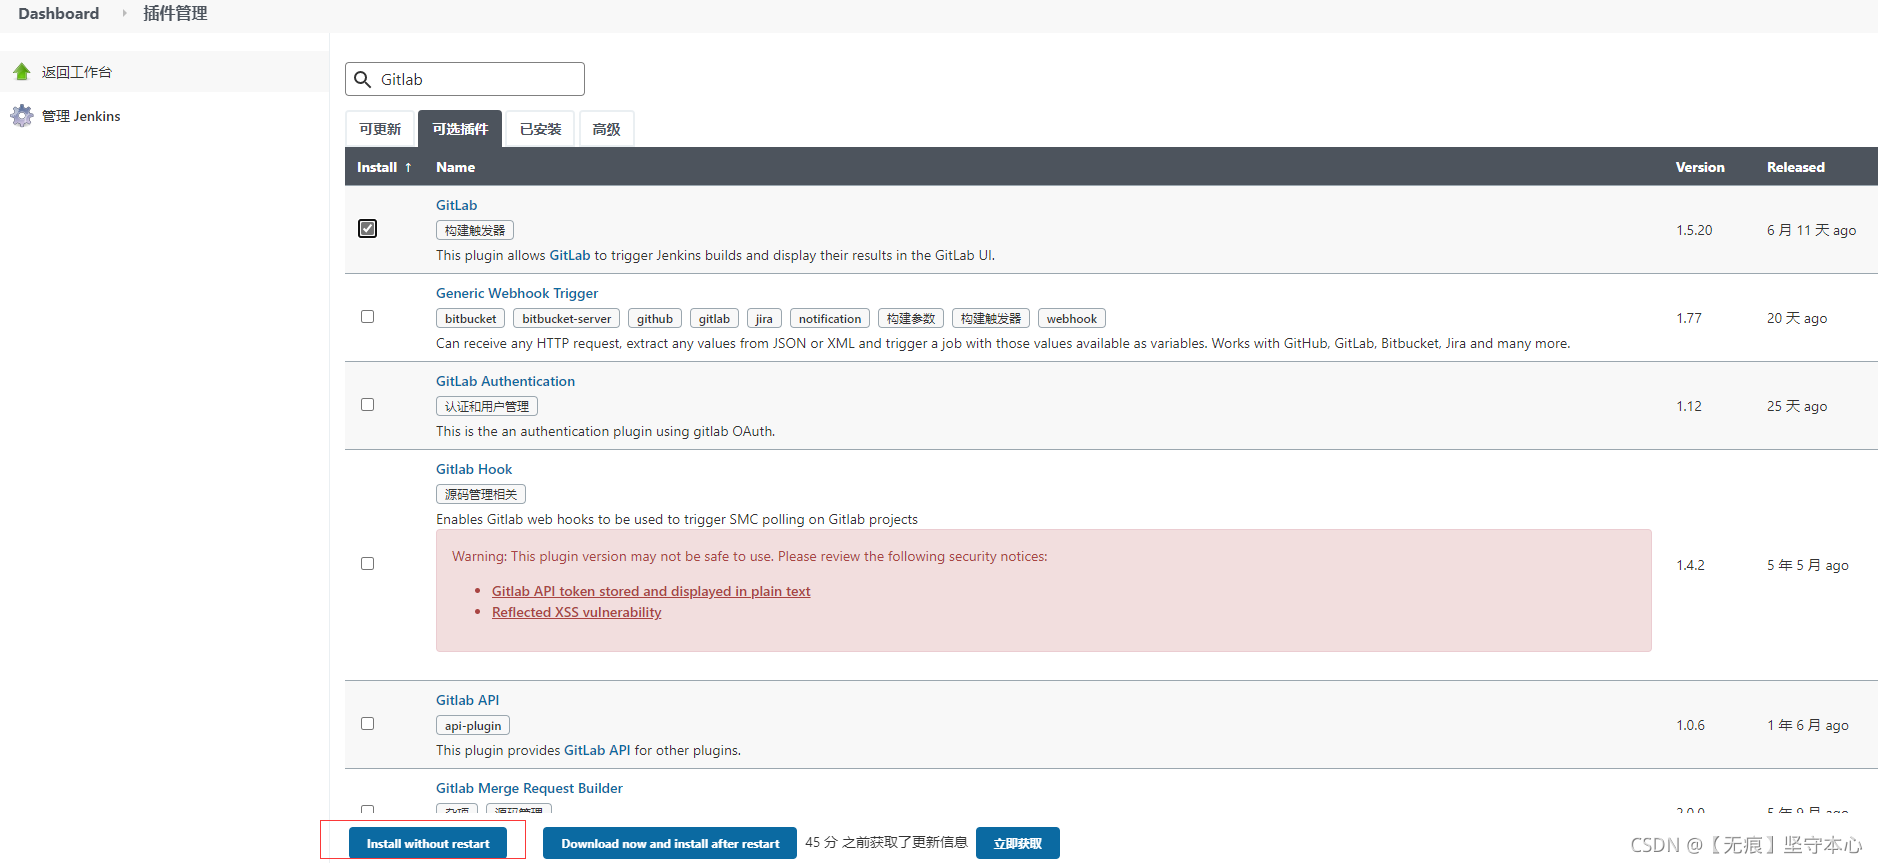The image size is (1878, 863).
Task: Click the GitLab link in description text
Action: [570, 255]
